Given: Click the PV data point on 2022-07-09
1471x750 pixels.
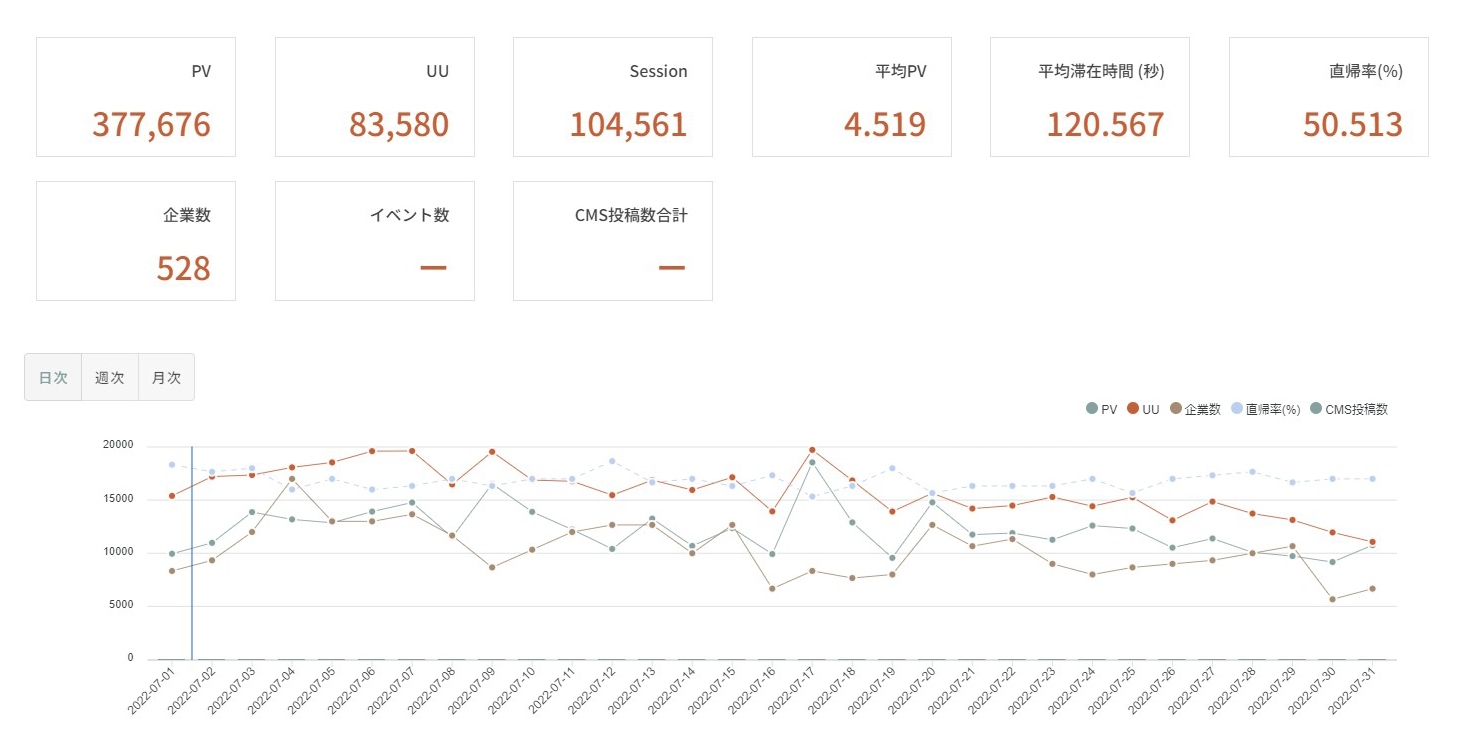Looking at the screenshot, I should [492, 486].
